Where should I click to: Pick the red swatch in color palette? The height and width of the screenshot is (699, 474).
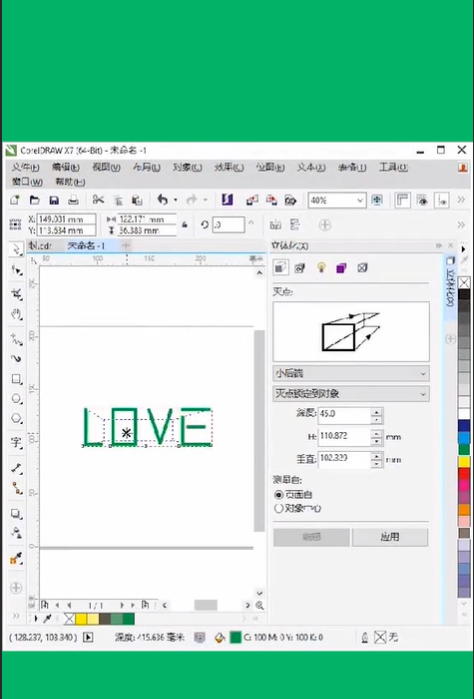(x=464, y=473)
